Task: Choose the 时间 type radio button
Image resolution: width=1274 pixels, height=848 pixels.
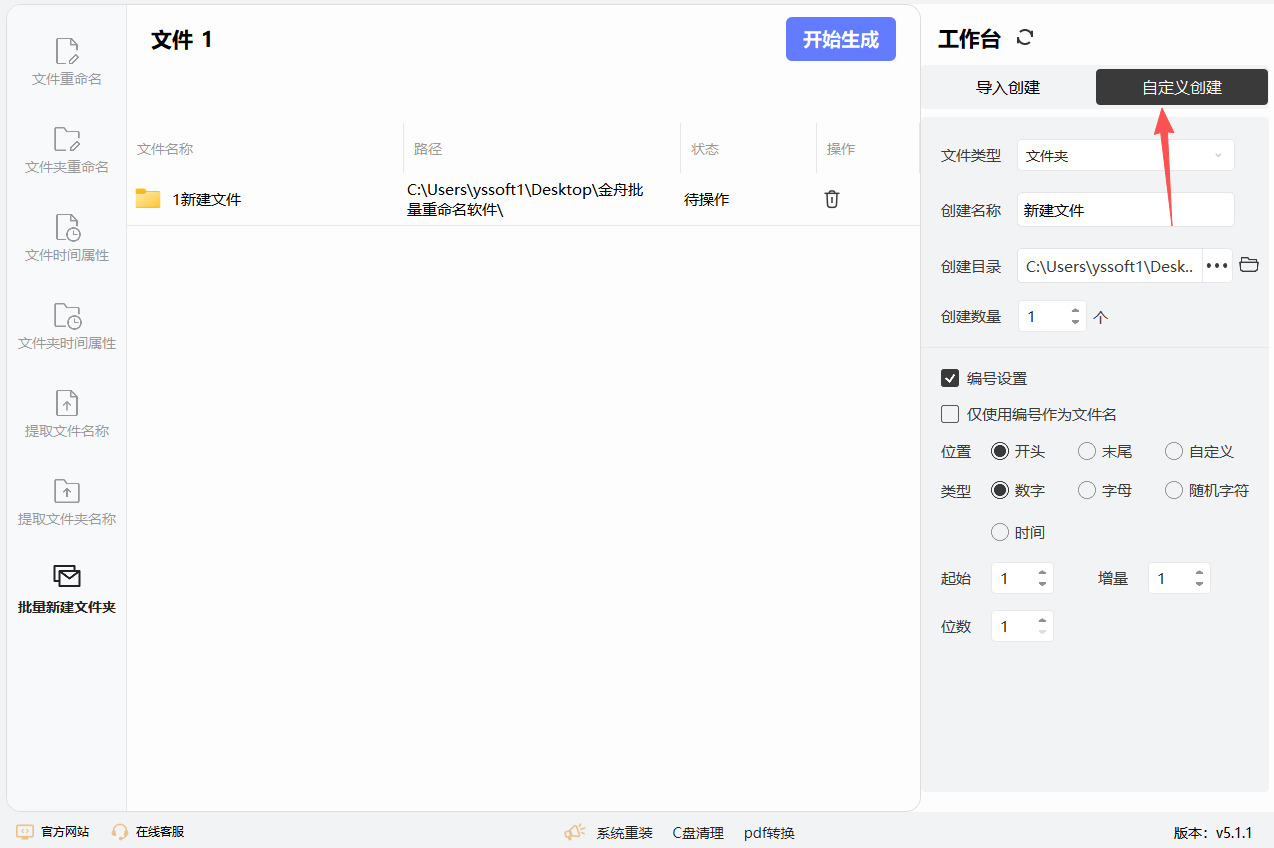Action: pyautogui.click(x=1000, y=532)
